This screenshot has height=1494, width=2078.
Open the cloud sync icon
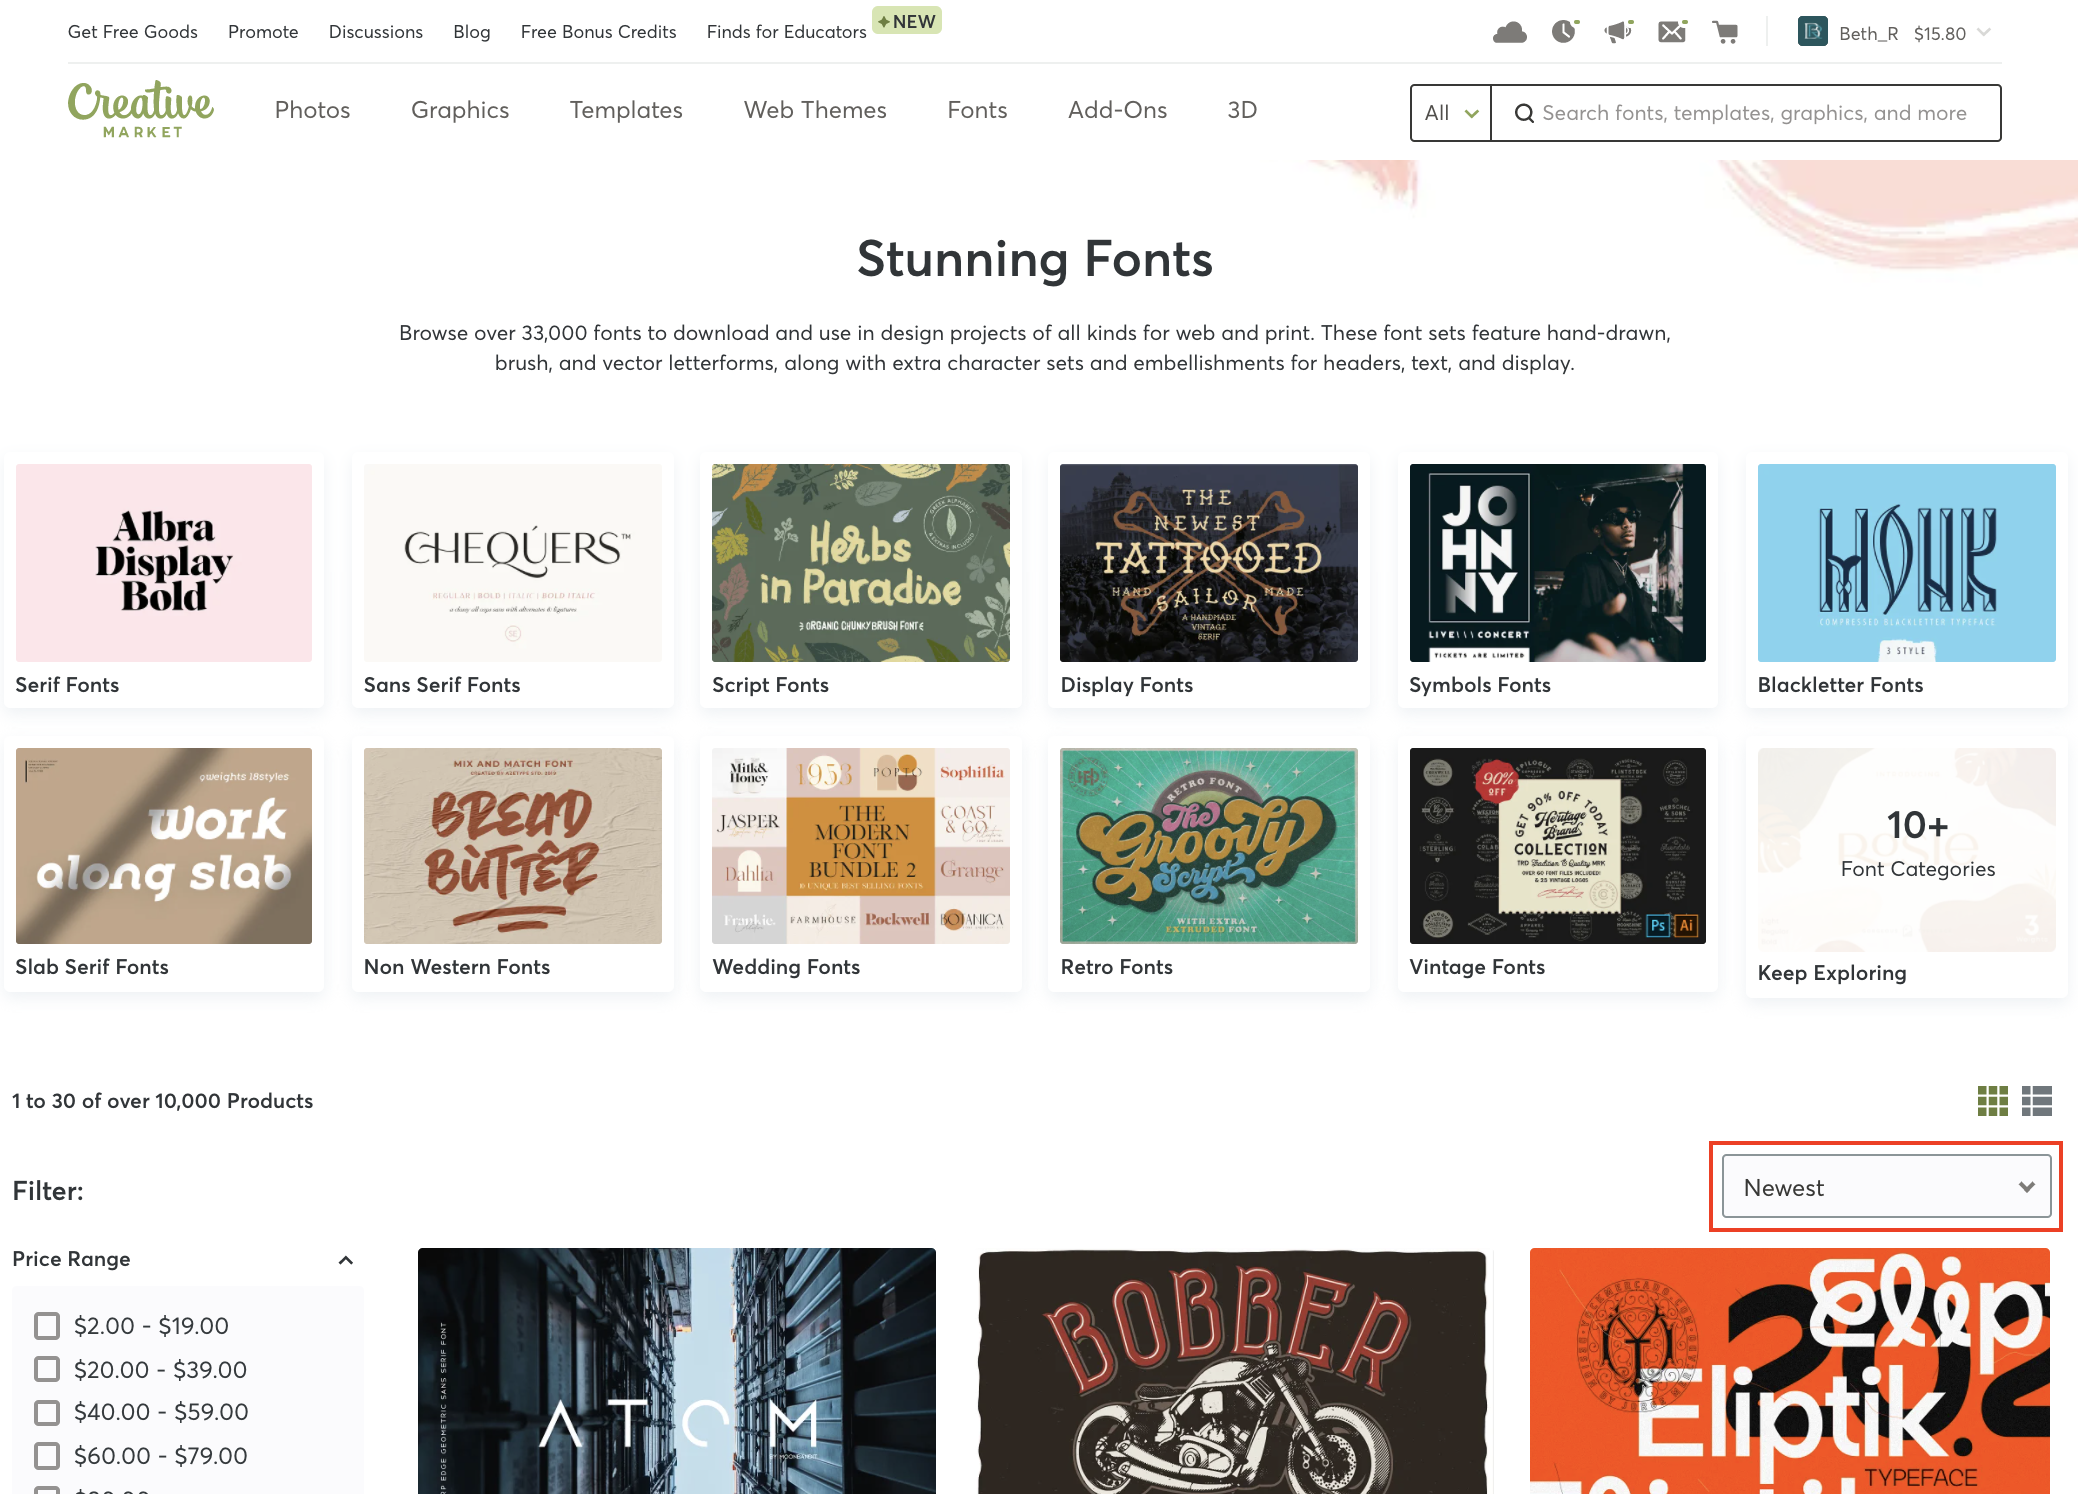(1509, 33)
